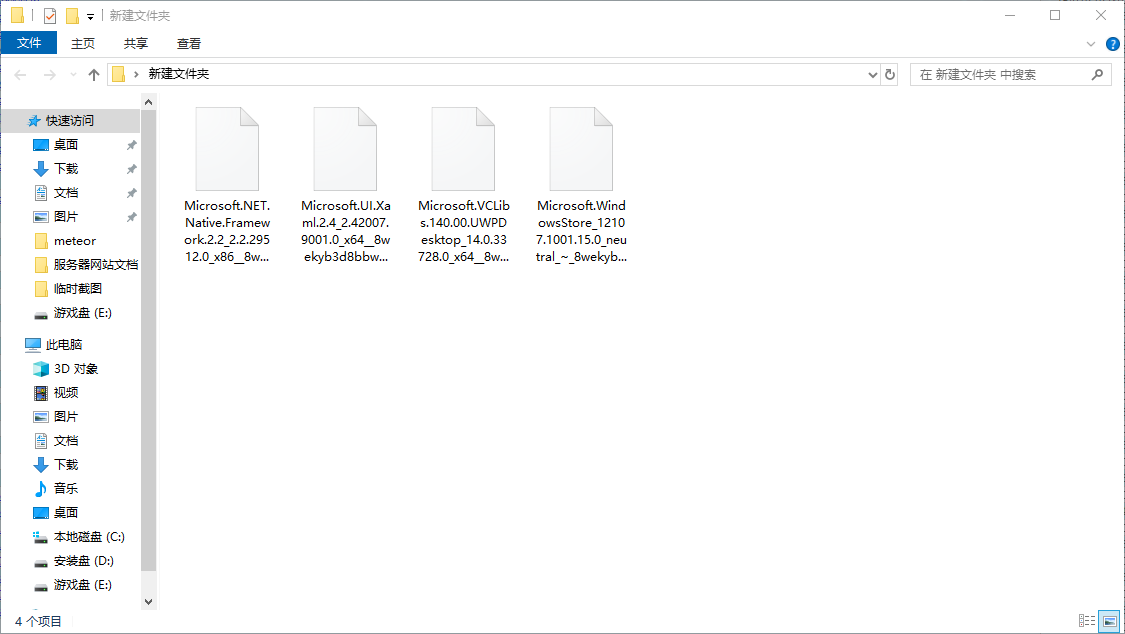The height and width of the screenshot is (634, 1125).
Task: Open the 临时截图 folder
Action: pos(77,288)
